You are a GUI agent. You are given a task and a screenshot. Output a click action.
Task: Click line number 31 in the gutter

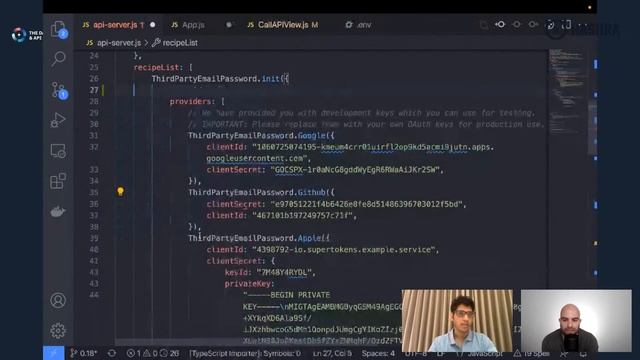pyautogui.click(x=94, y=136)
